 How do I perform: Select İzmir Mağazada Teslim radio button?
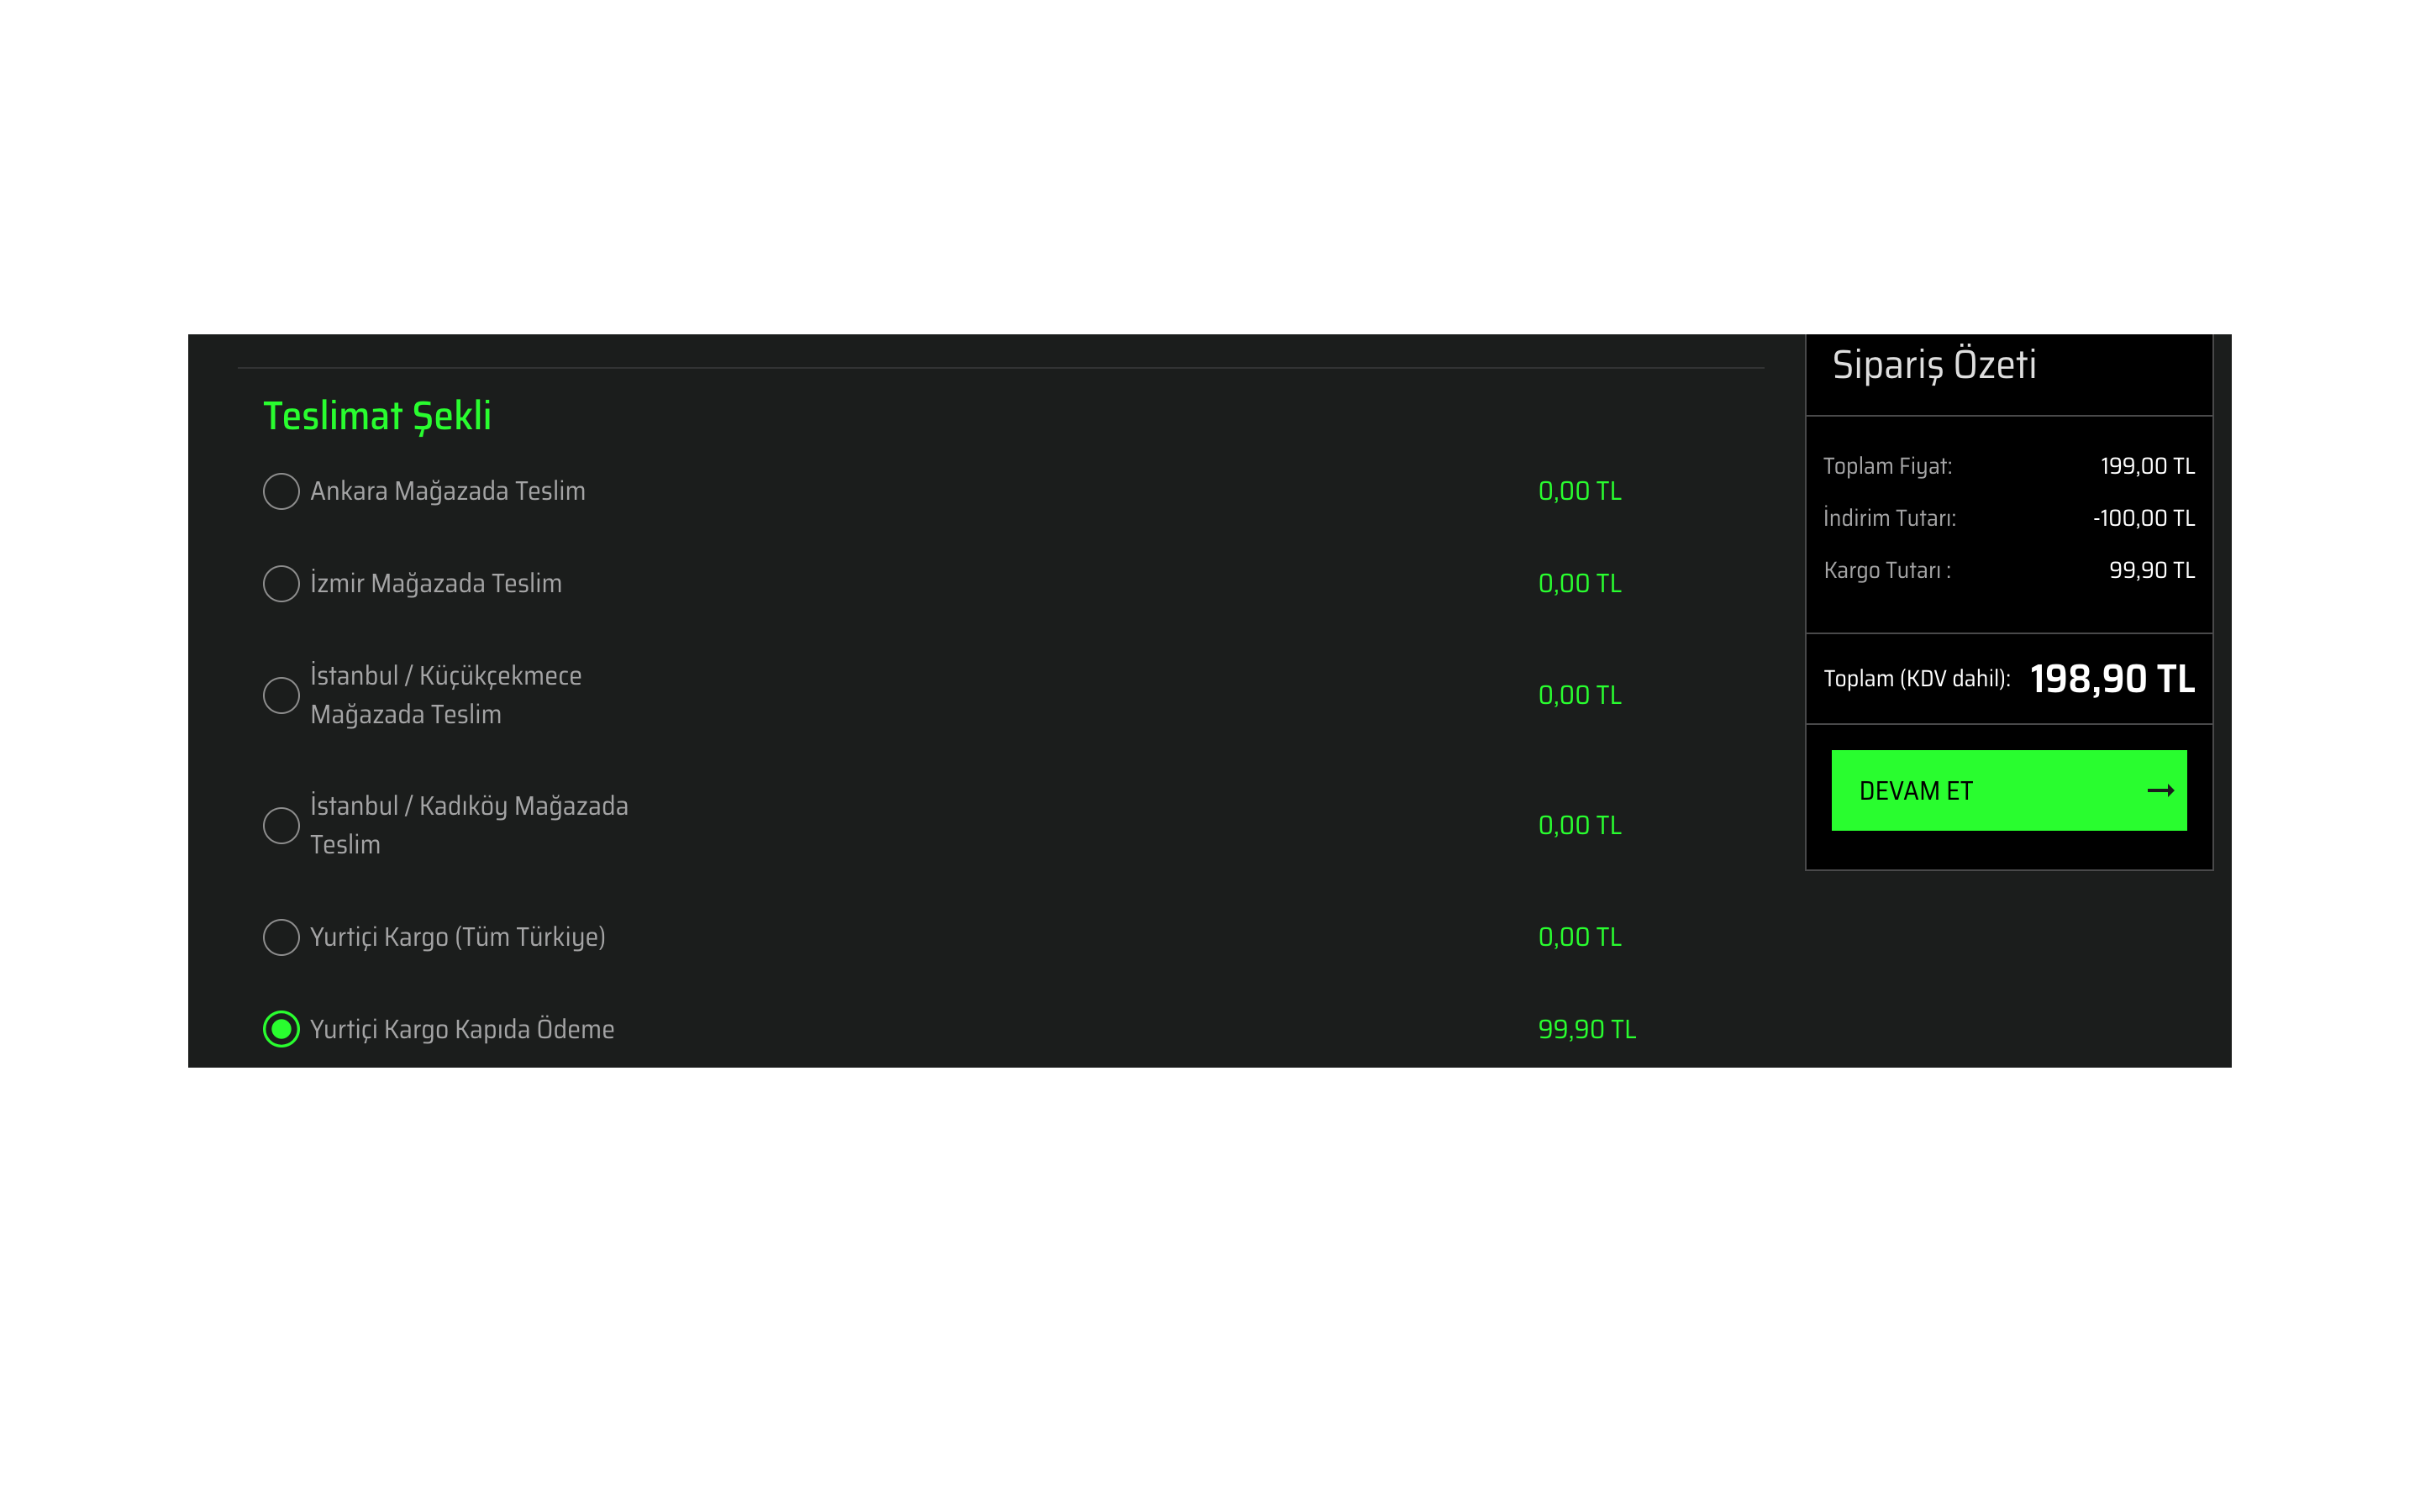pos(281,583)
